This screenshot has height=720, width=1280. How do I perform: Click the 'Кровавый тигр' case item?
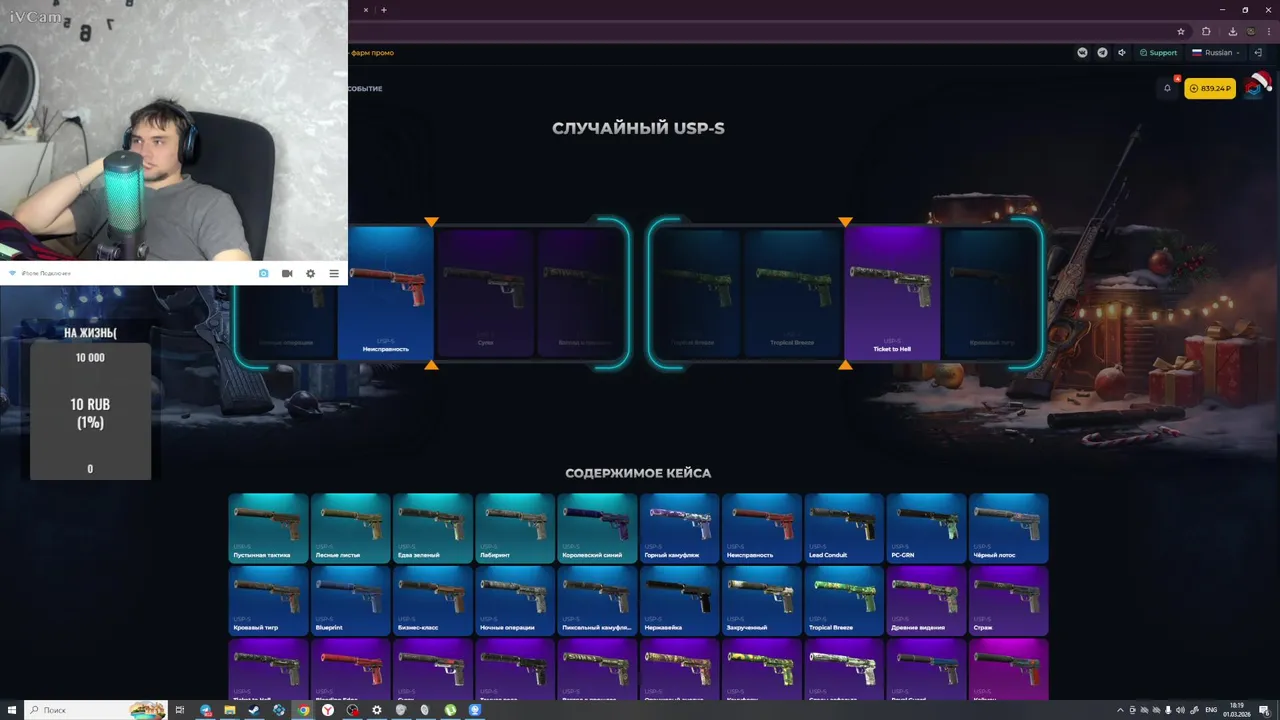(268, 601)
